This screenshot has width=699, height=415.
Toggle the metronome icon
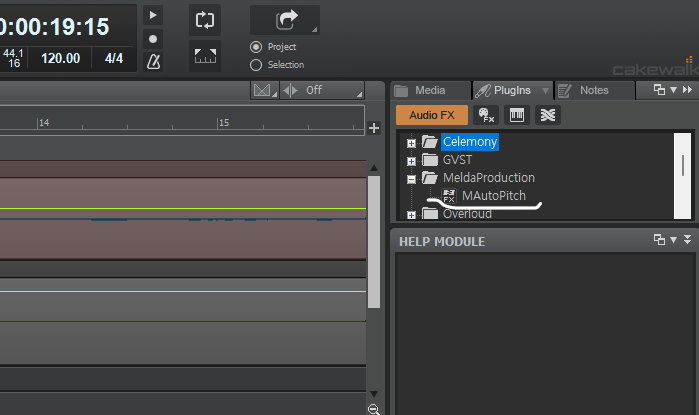[x=153, y=62]
